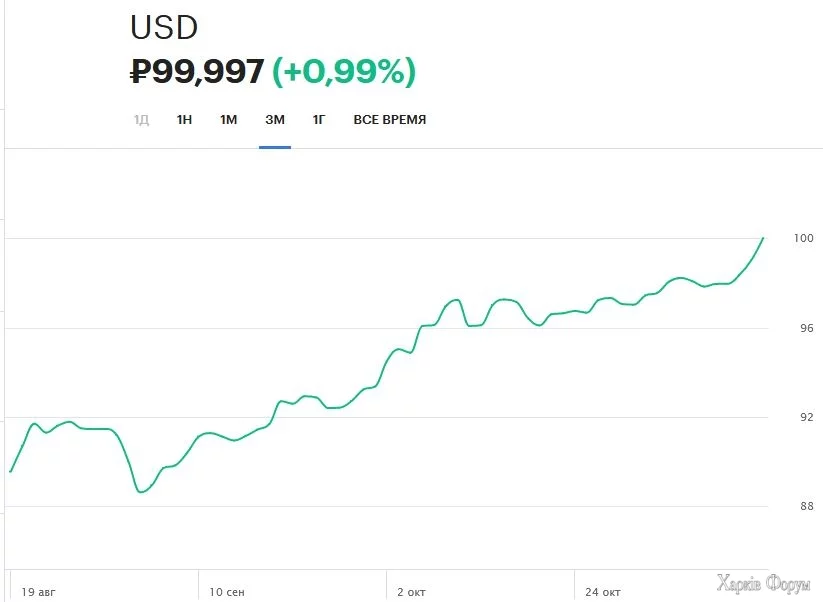The width and height of the screenshot is (823, 602).
Task: Click the 10 сен date marker
Action: click(227, 592)
